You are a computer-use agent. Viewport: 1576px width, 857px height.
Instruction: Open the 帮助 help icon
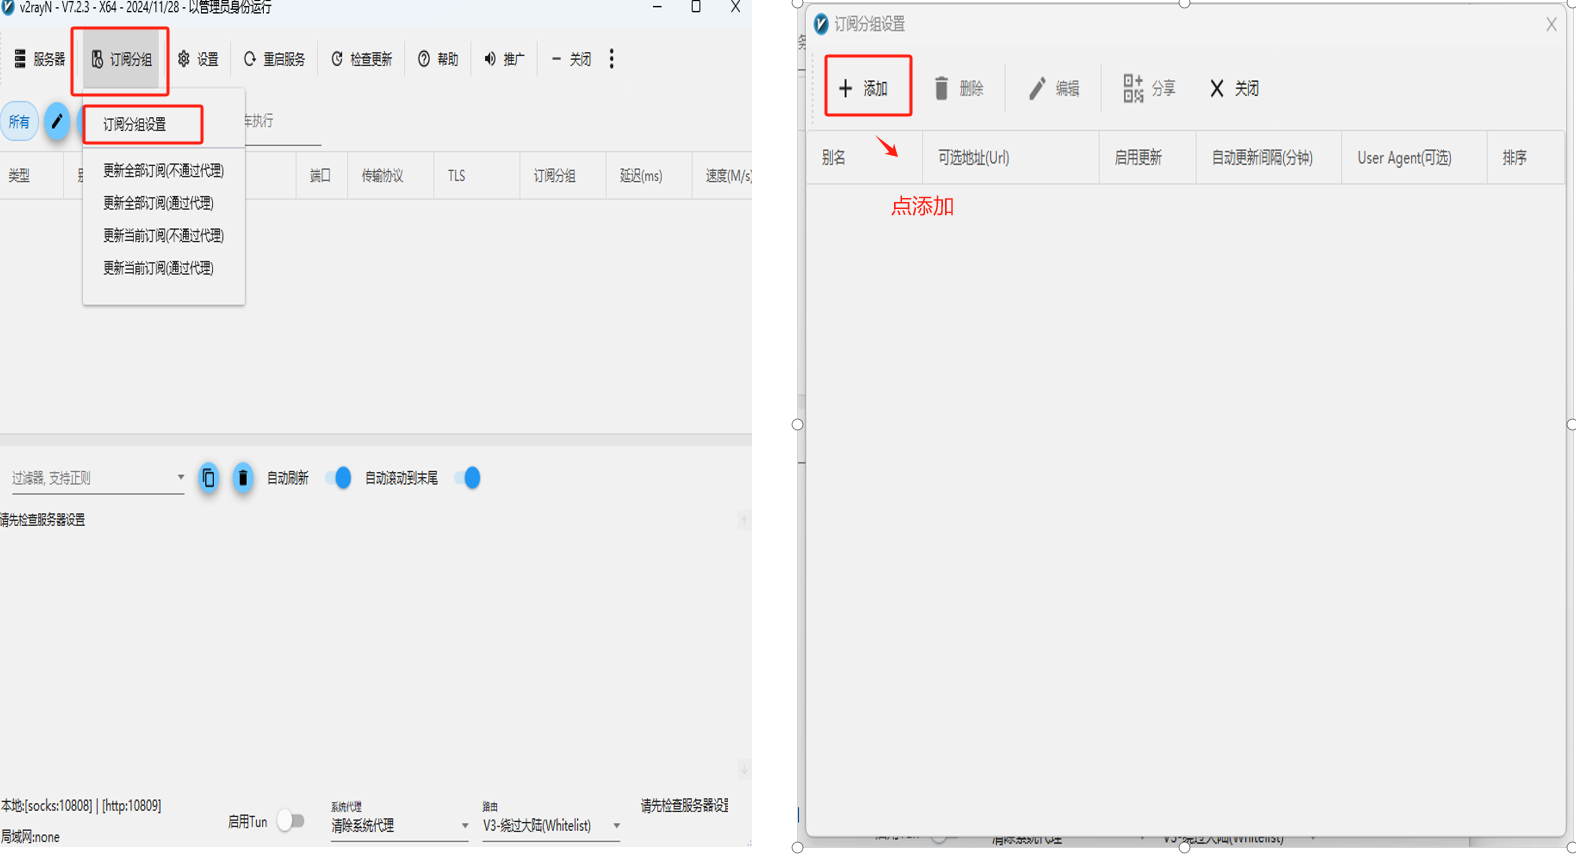pyautogui.click(x=424, y=60)
